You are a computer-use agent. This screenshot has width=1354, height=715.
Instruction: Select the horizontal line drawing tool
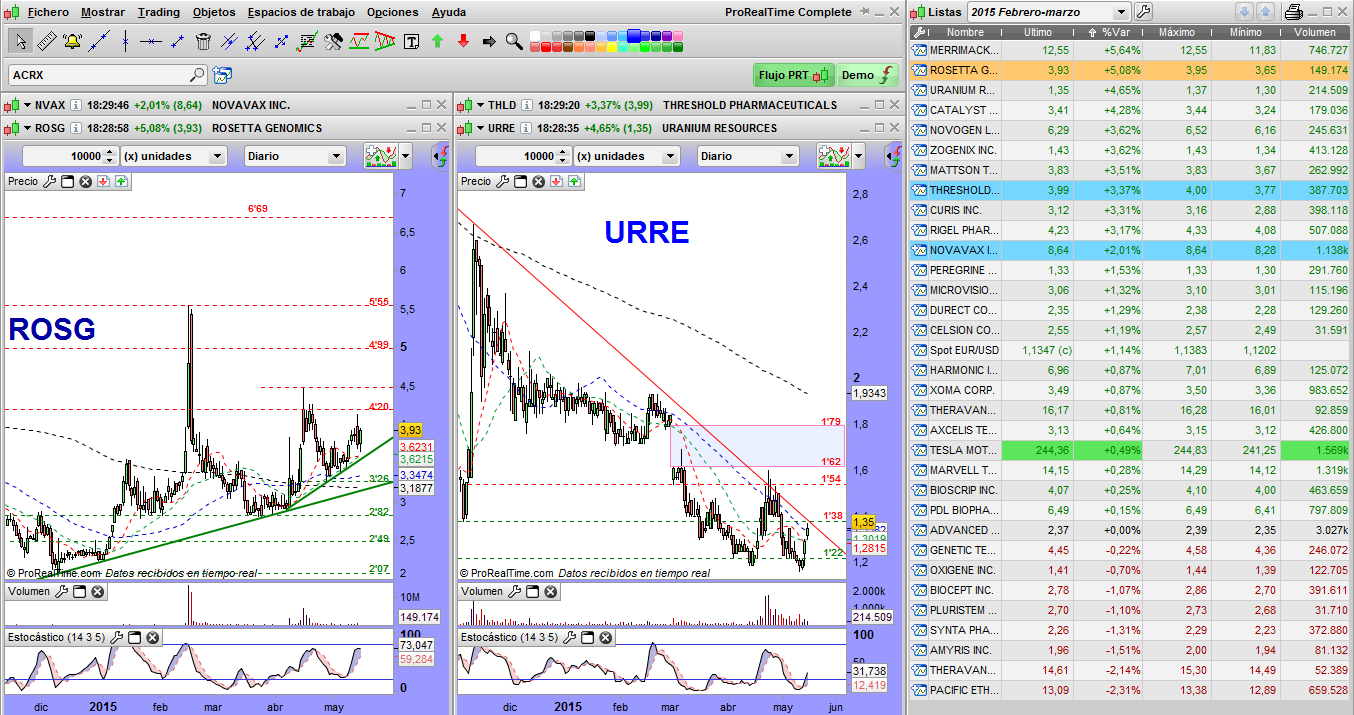coord(151,41)
